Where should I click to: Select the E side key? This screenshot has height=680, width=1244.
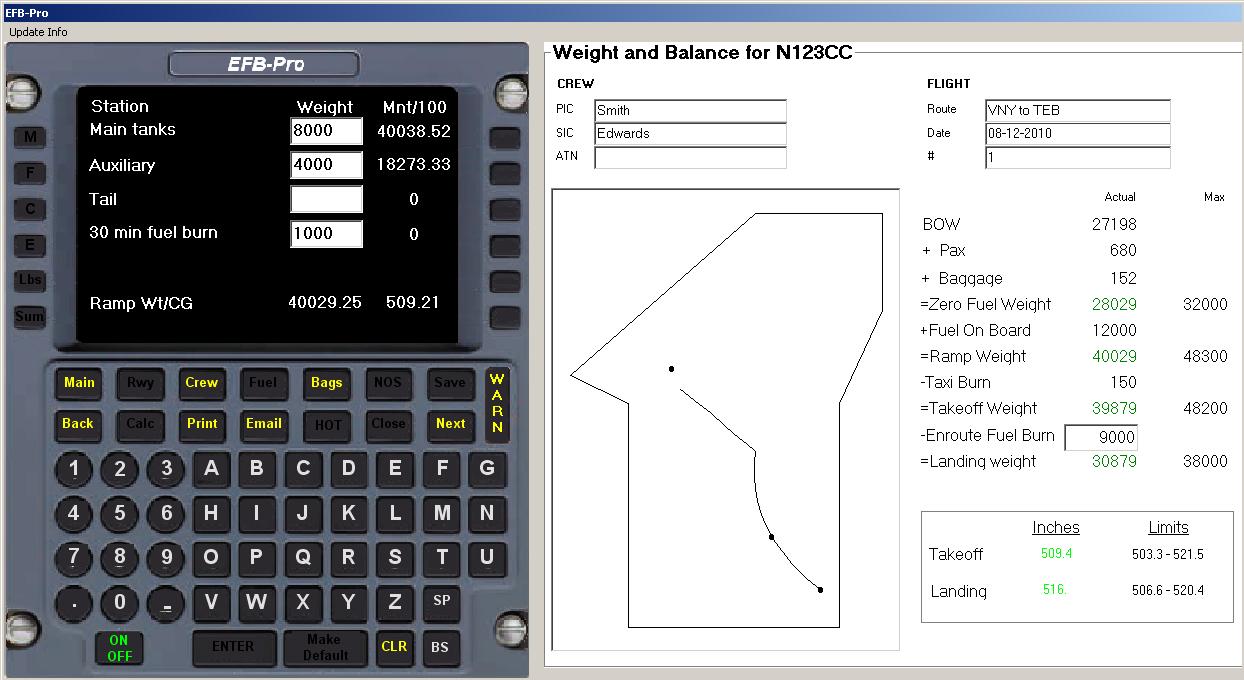coord(30,245)
